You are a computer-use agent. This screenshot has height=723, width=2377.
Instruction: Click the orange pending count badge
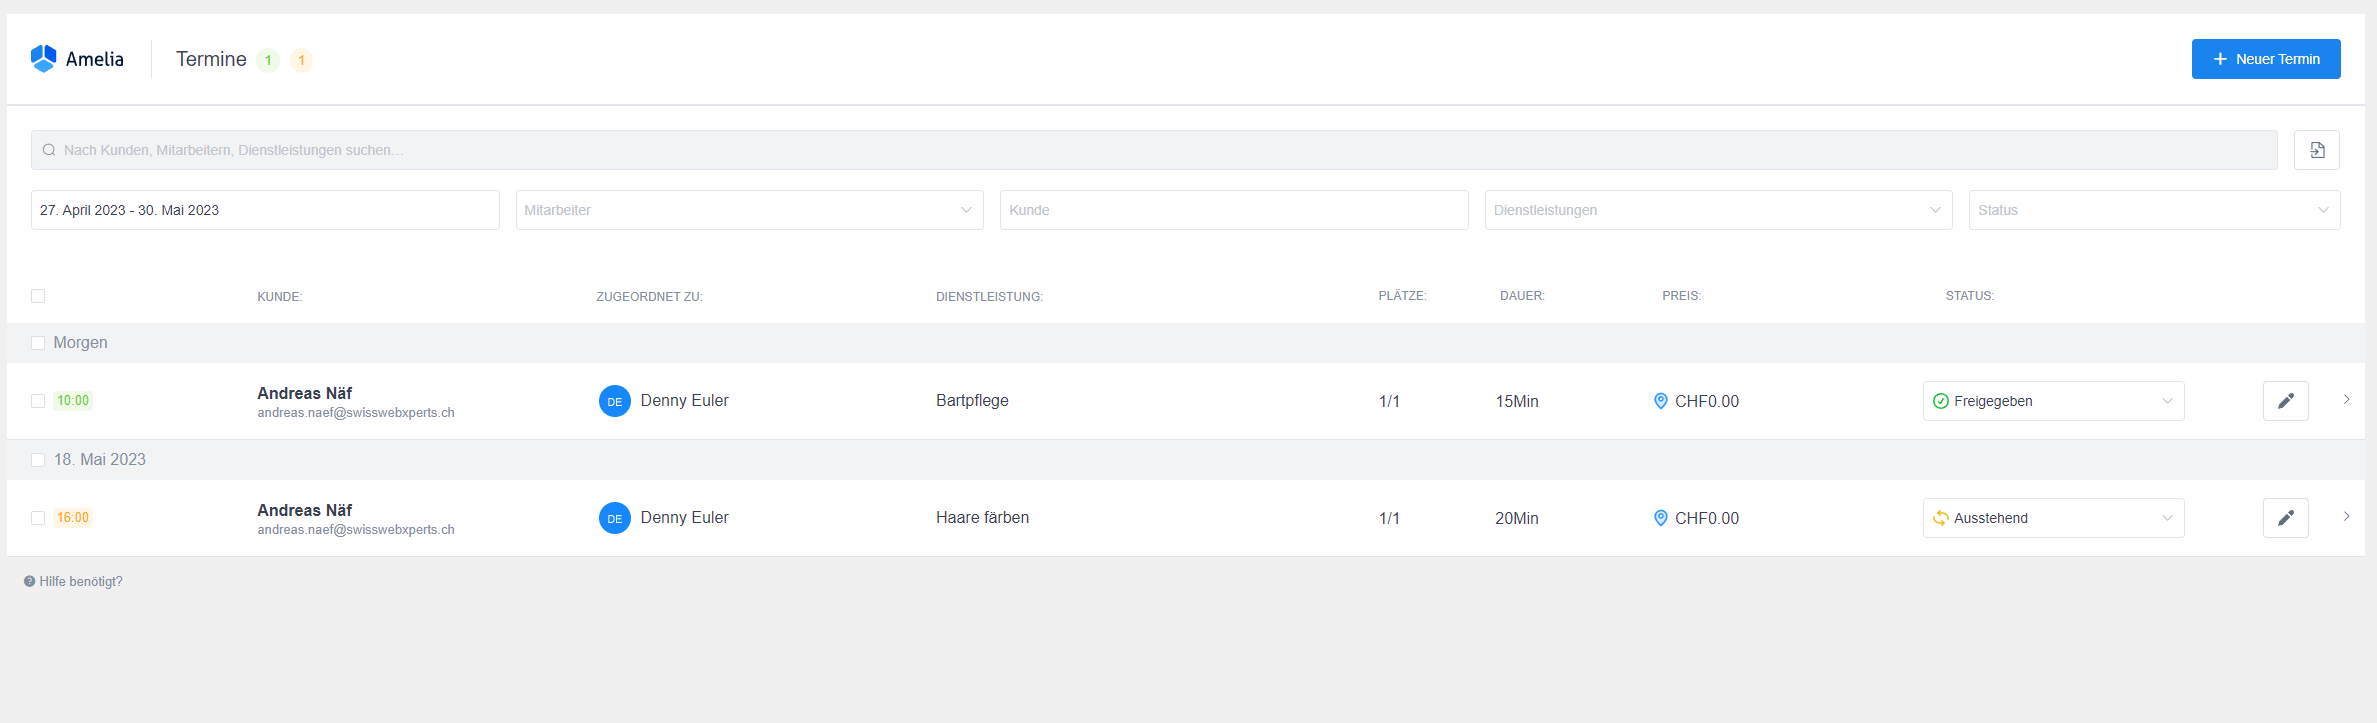(301, 60)
